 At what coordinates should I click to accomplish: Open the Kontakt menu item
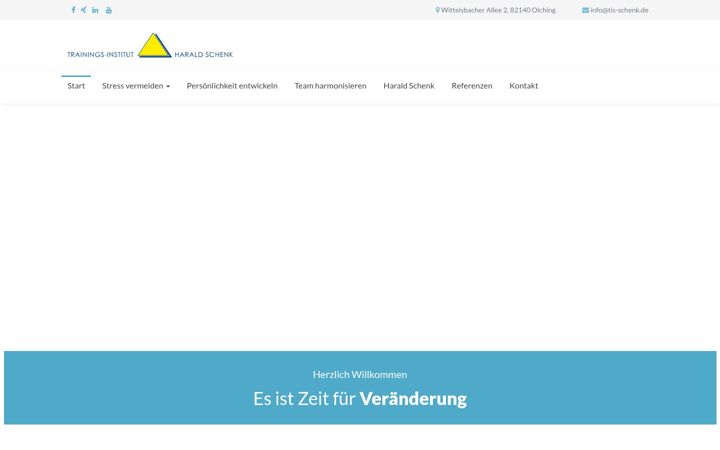coord(524,85)
